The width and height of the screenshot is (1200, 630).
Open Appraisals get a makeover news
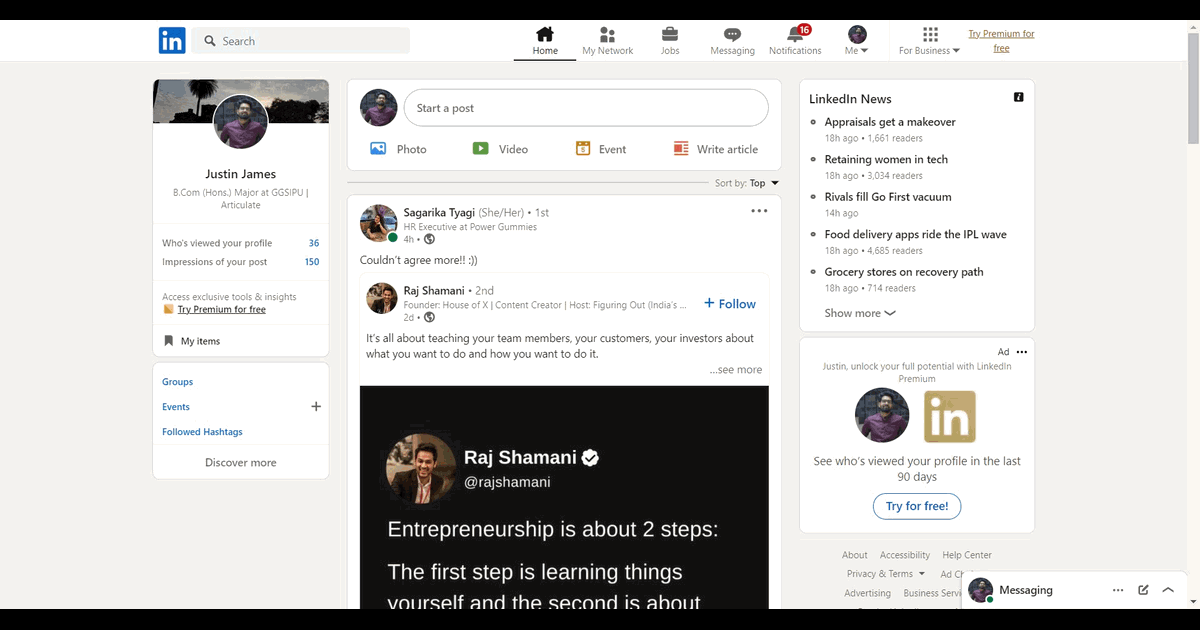(x=890, y=122)
